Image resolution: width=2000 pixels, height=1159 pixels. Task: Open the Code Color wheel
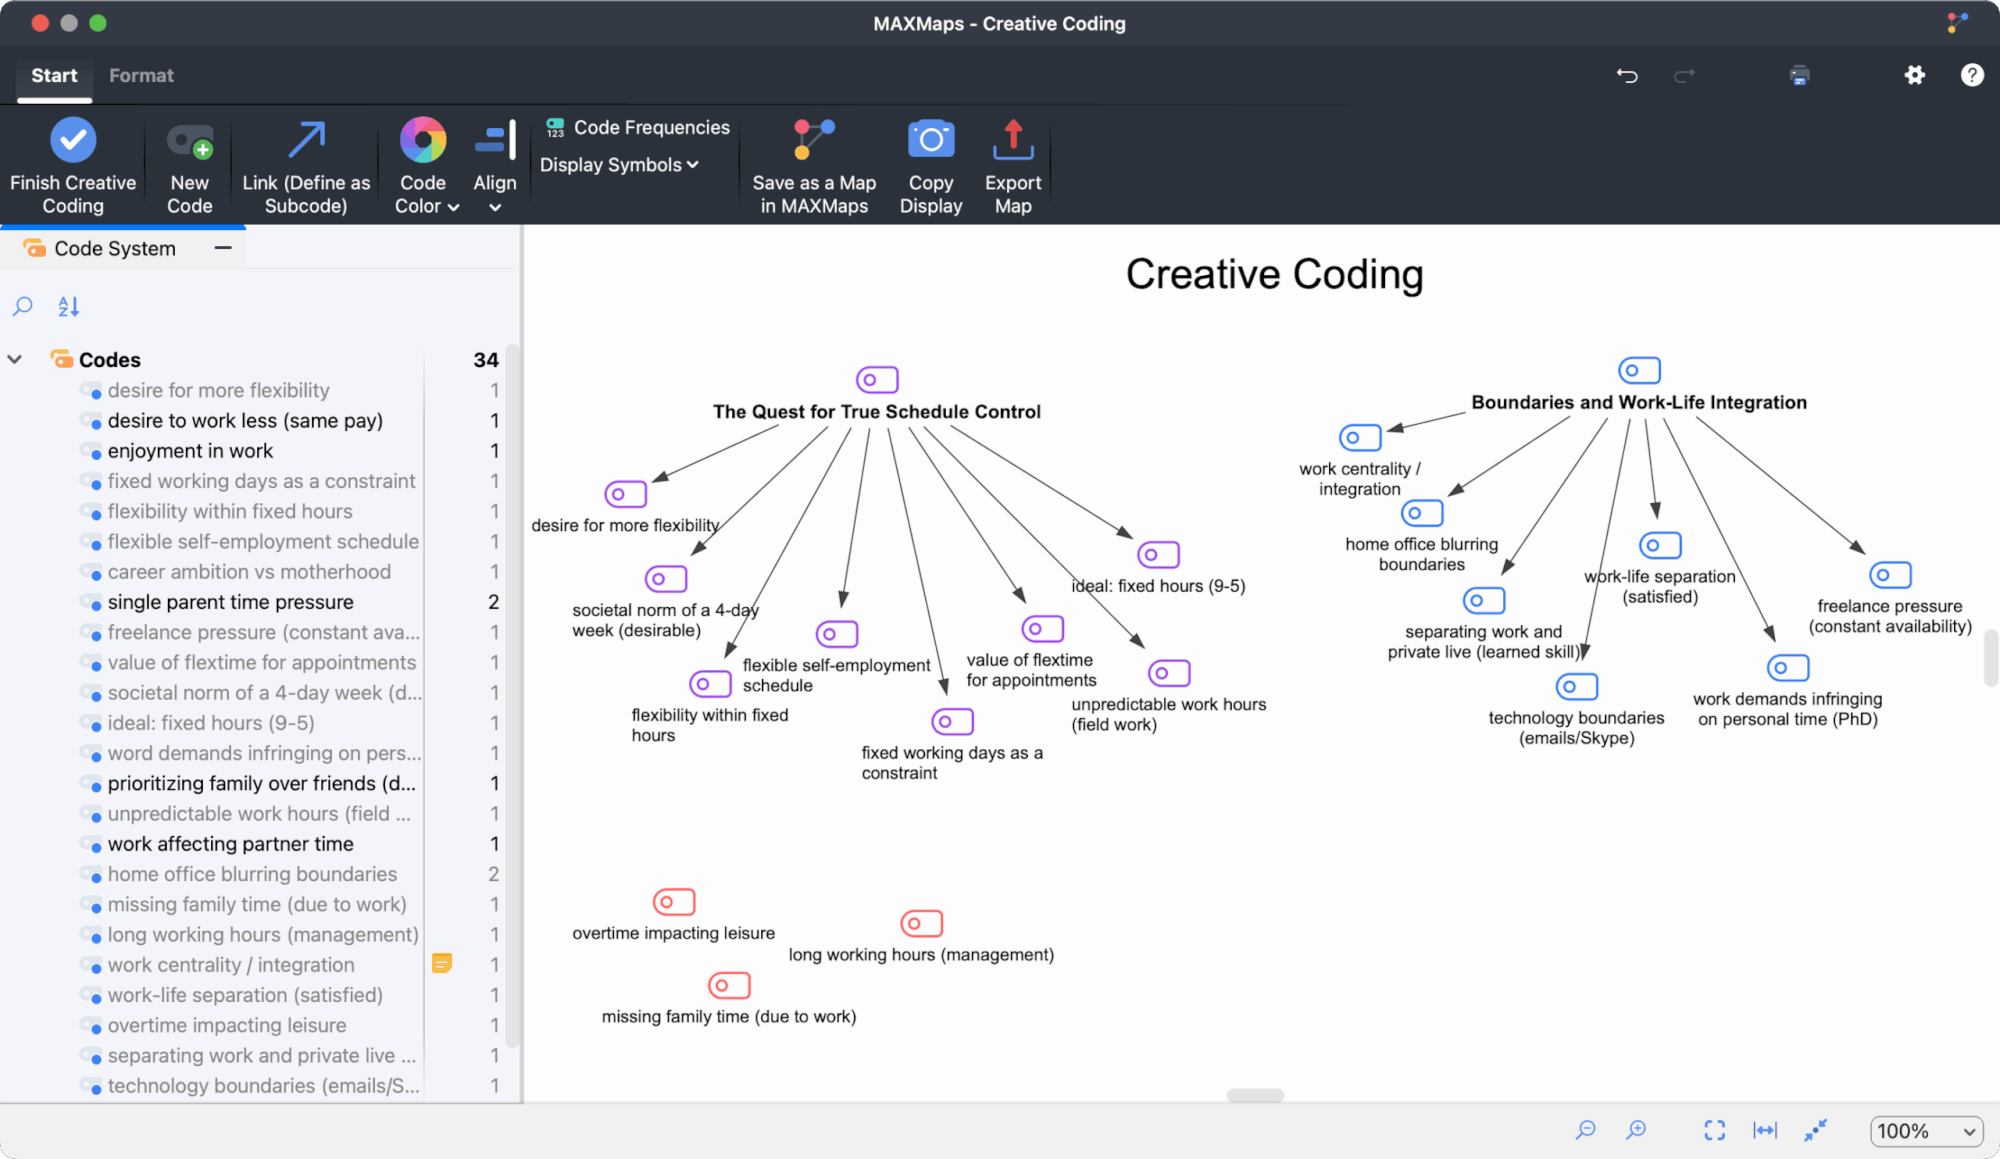point(423,140)
